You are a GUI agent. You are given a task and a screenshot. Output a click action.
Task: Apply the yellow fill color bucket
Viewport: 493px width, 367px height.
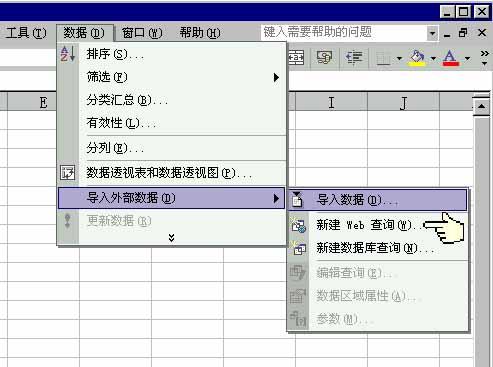(417, 58)
